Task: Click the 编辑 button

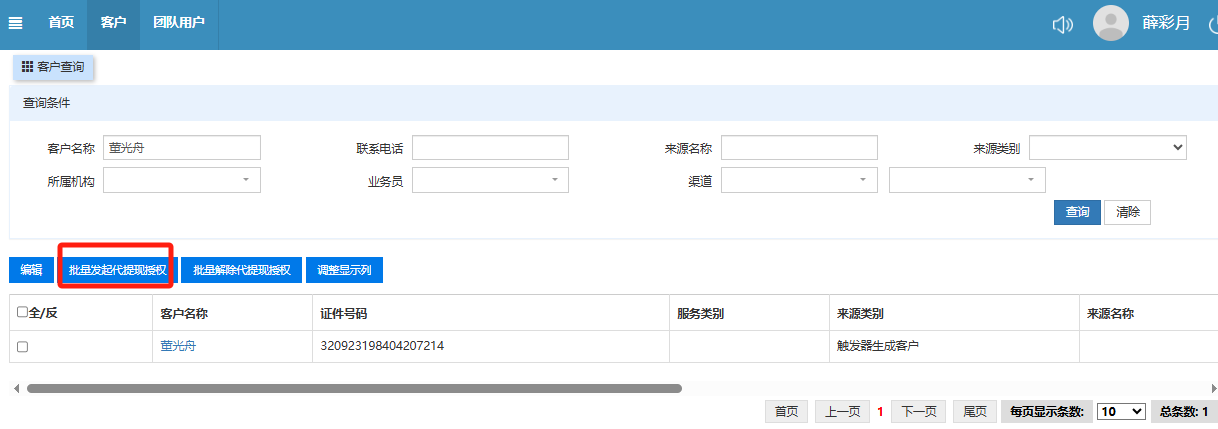Action: tap(31, 270)
